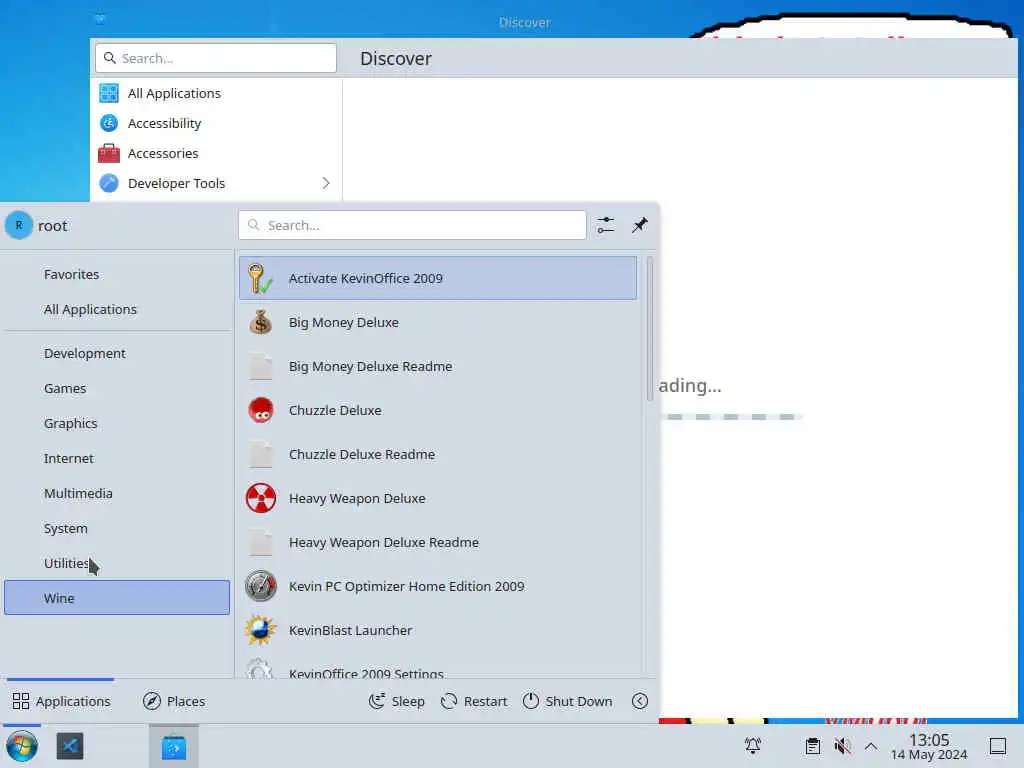The image size is (1024, 768).
Task: Click "Heavy Weapon Deluxe Readme" label
Action: click(384, 542)
